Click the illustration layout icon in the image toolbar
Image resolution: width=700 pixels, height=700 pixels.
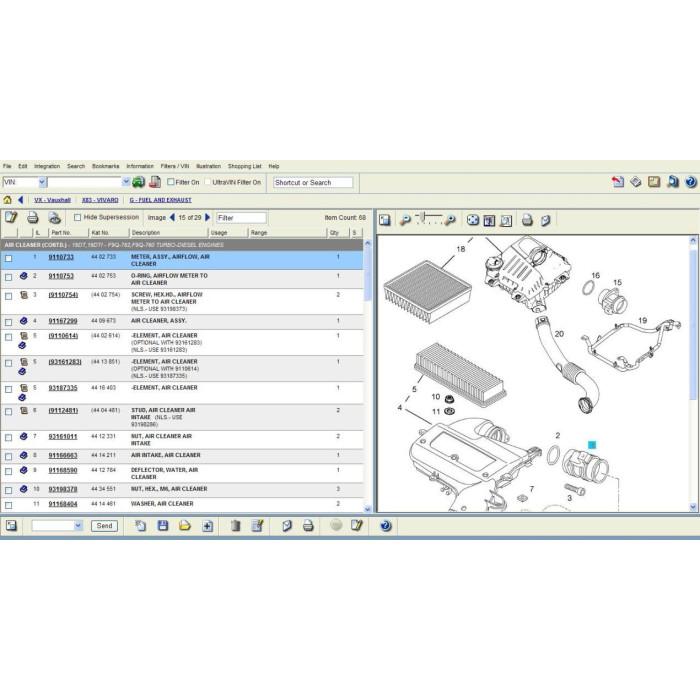click(x=385, y=220)
